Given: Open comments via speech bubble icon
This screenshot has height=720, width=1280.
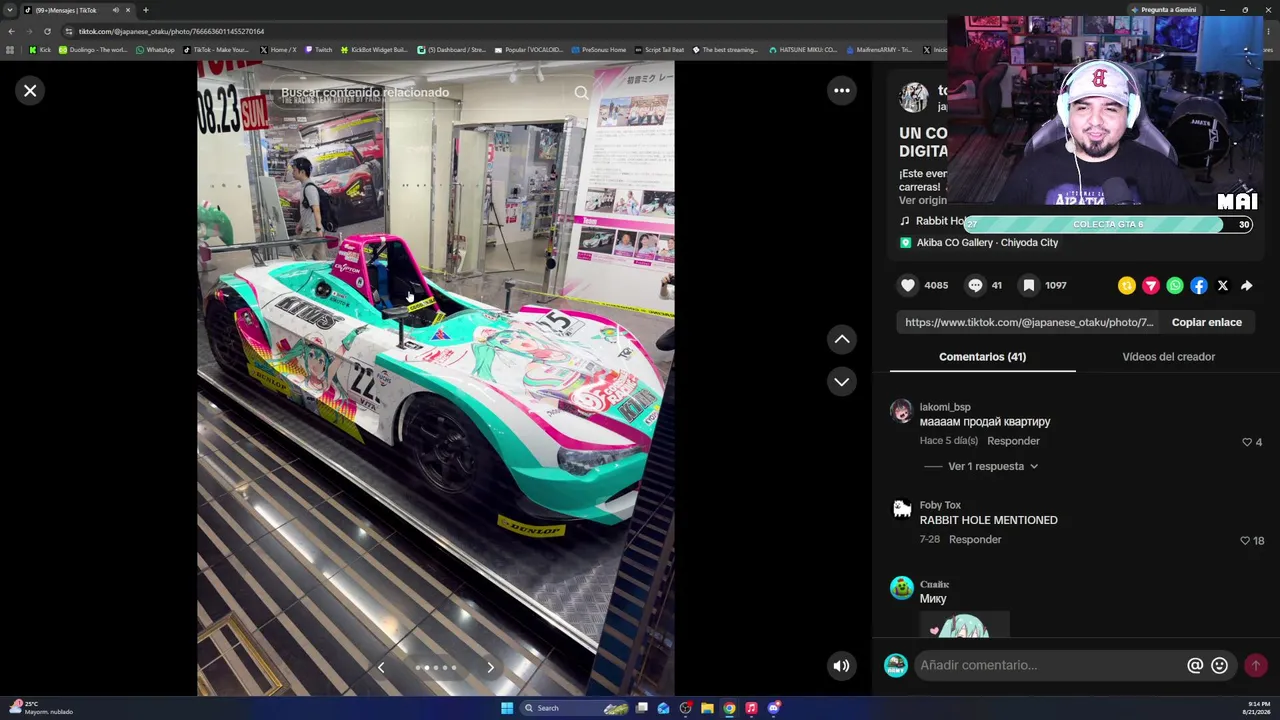Looking at the screenshot, I should tap(975, 285).
